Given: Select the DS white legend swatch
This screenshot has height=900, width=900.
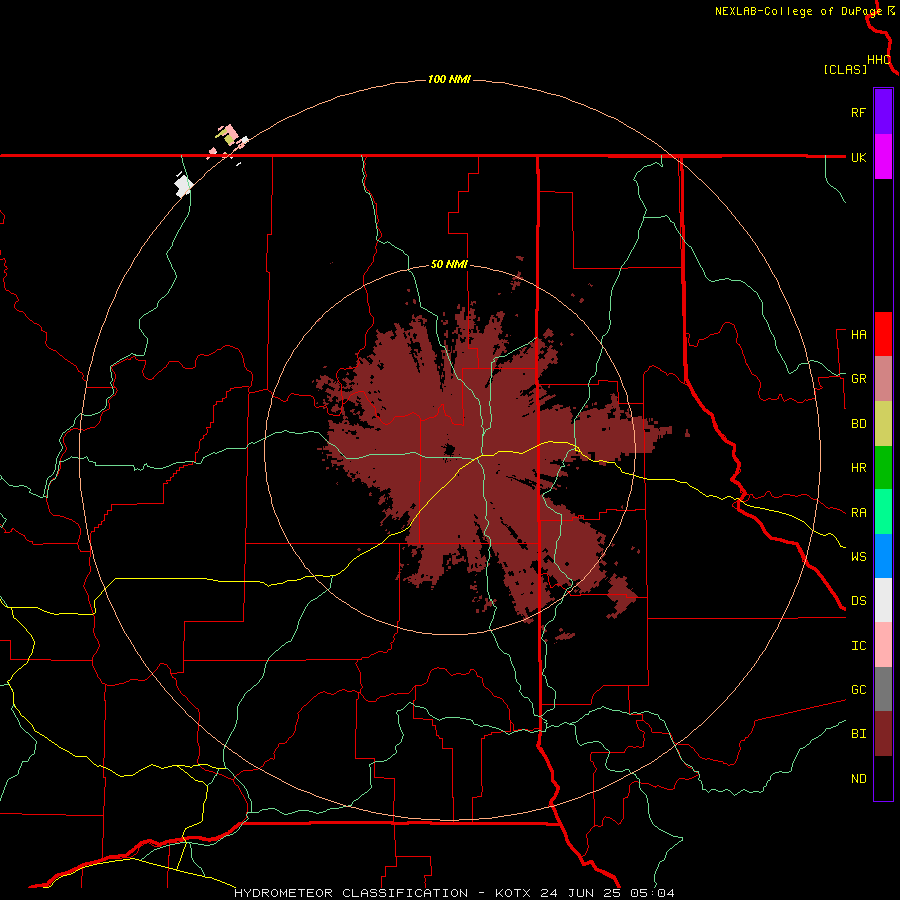Looking at the screenshot, I should pyautogui.click(x=883, y=600).
